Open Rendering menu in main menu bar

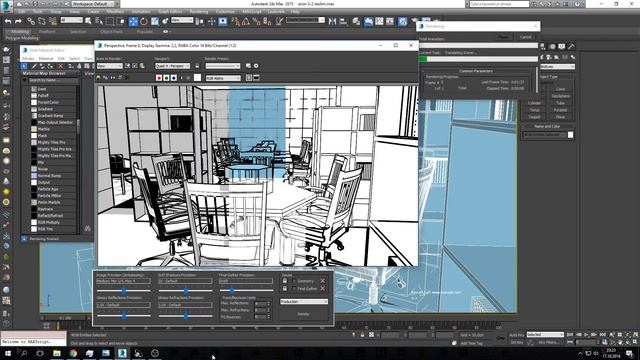199,11
